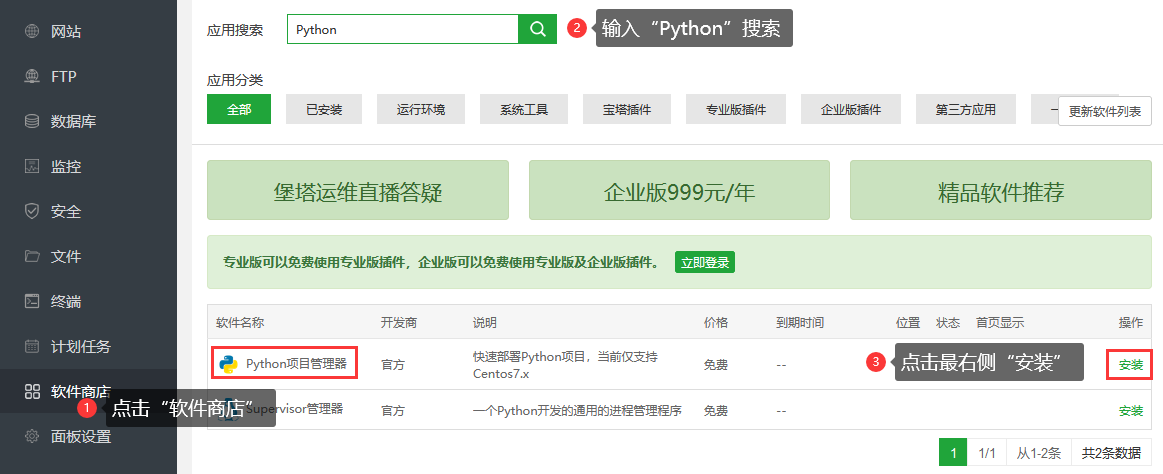Click the scheduled tasks calendar icon
The height and width of the screenshot is (474, 1163).
click(32, 347)
